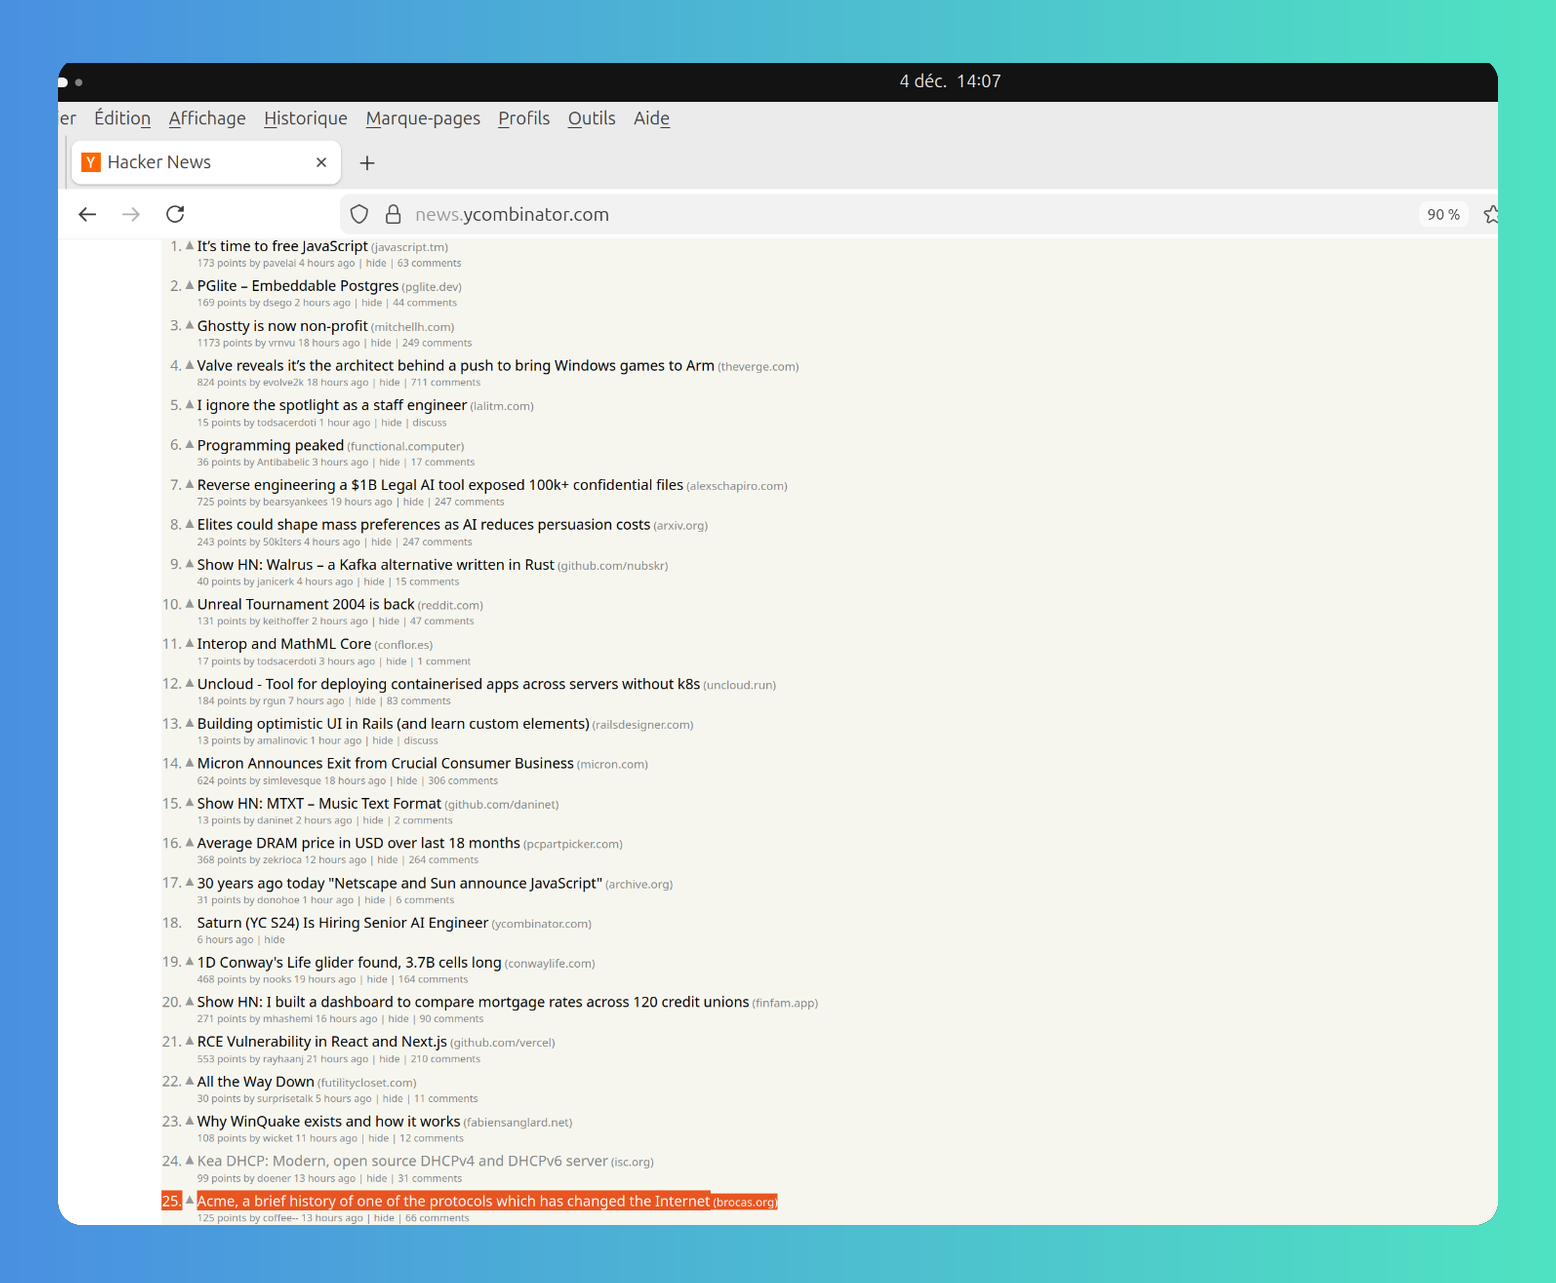Open "It's time to free JavaScript" story
Screen dimensions: 1556x1283
coord(282,246)
